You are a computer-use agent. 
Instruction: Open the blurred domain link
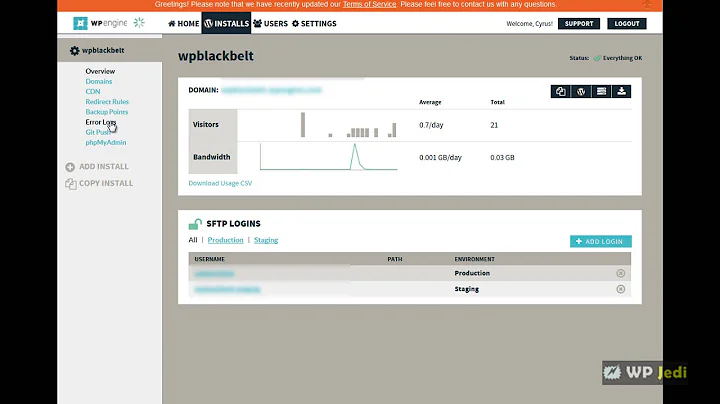(271, 90)
